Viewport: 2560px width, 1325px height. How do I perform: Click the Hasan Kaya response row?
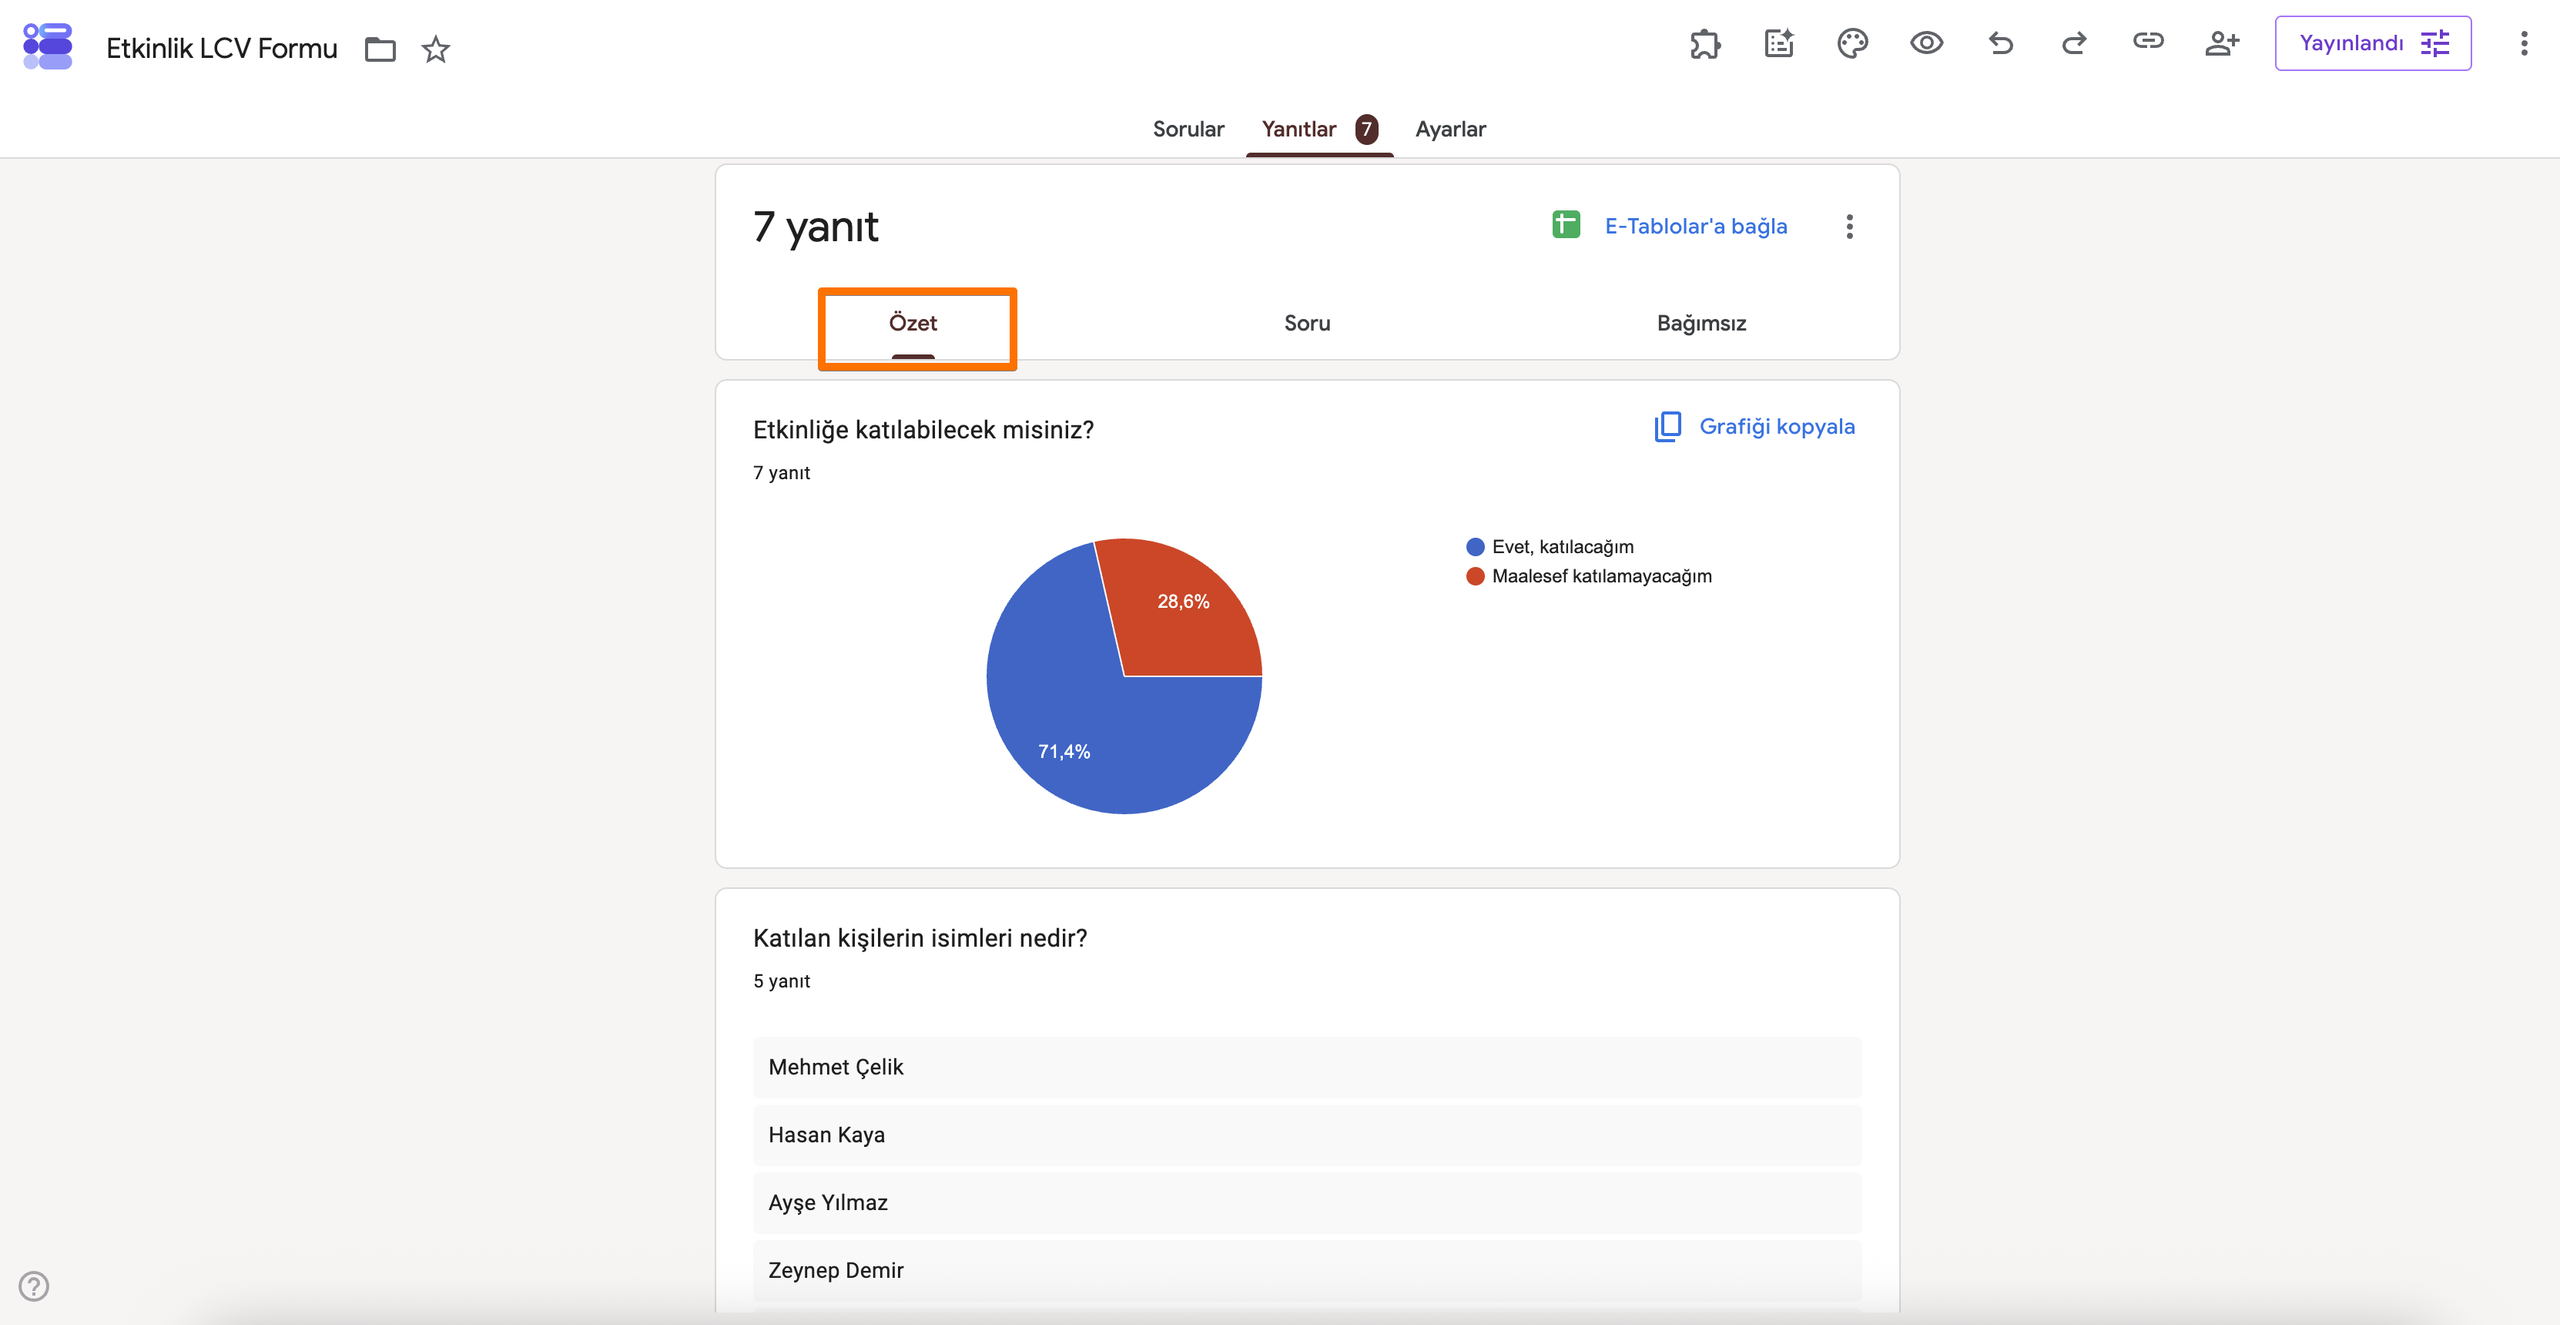pyautogui.click(x=1307, y=1135)
